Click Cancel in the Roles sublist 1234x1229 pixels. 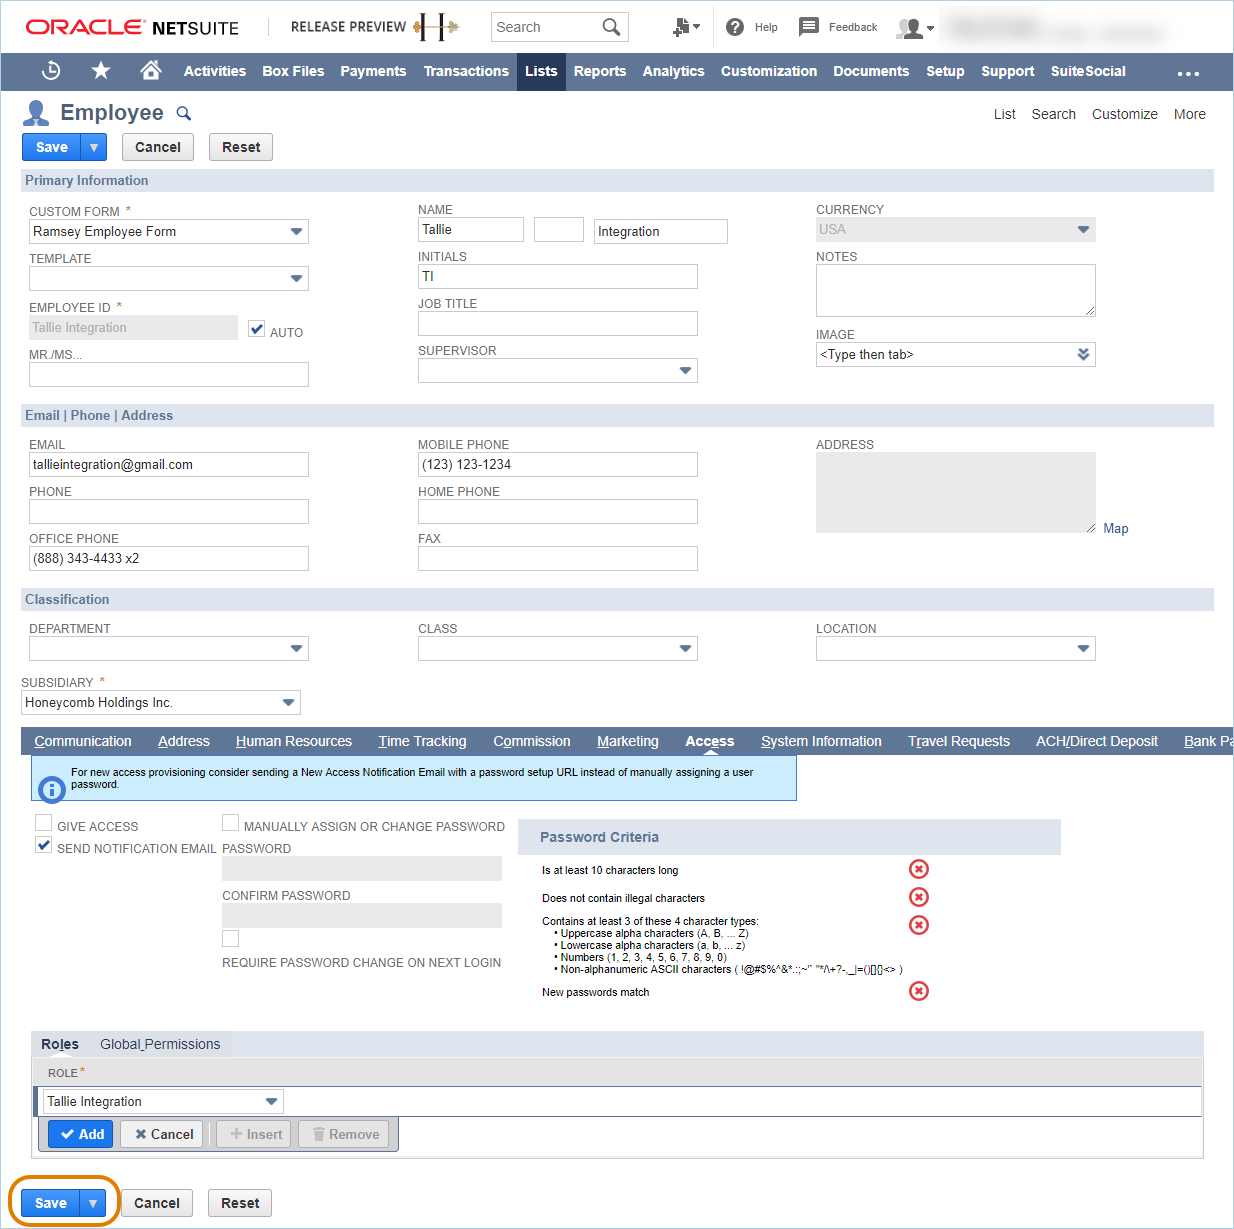162,1134
